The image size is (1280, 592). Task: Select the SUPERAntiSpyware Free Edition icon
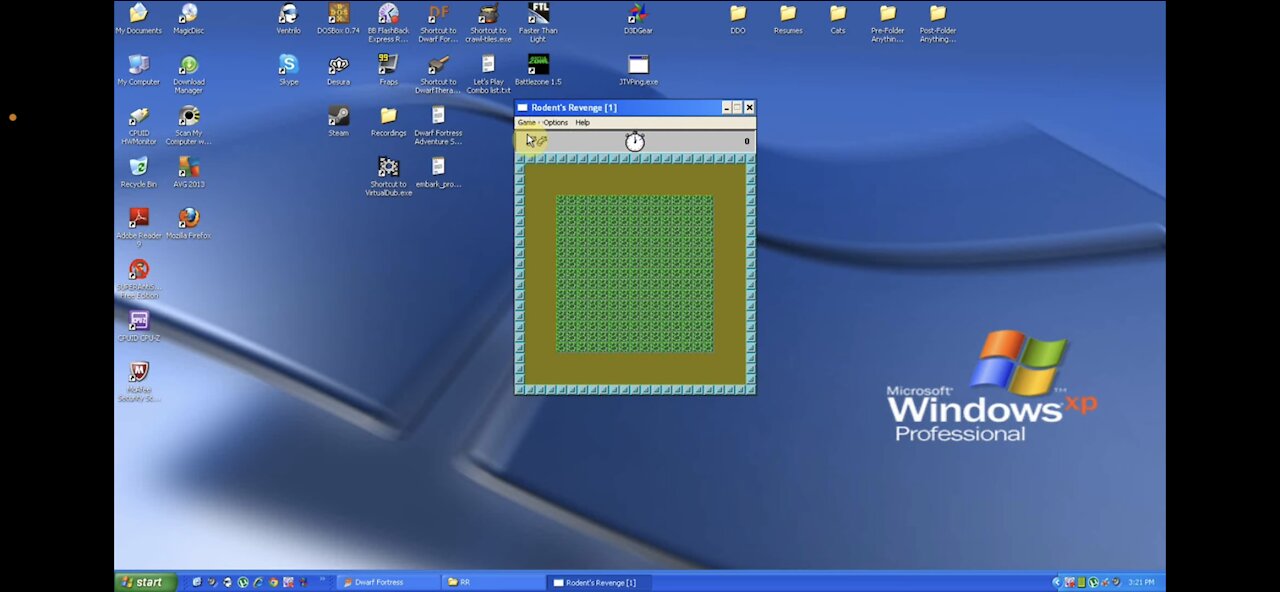pyautogui.click(x=139, y=278)
